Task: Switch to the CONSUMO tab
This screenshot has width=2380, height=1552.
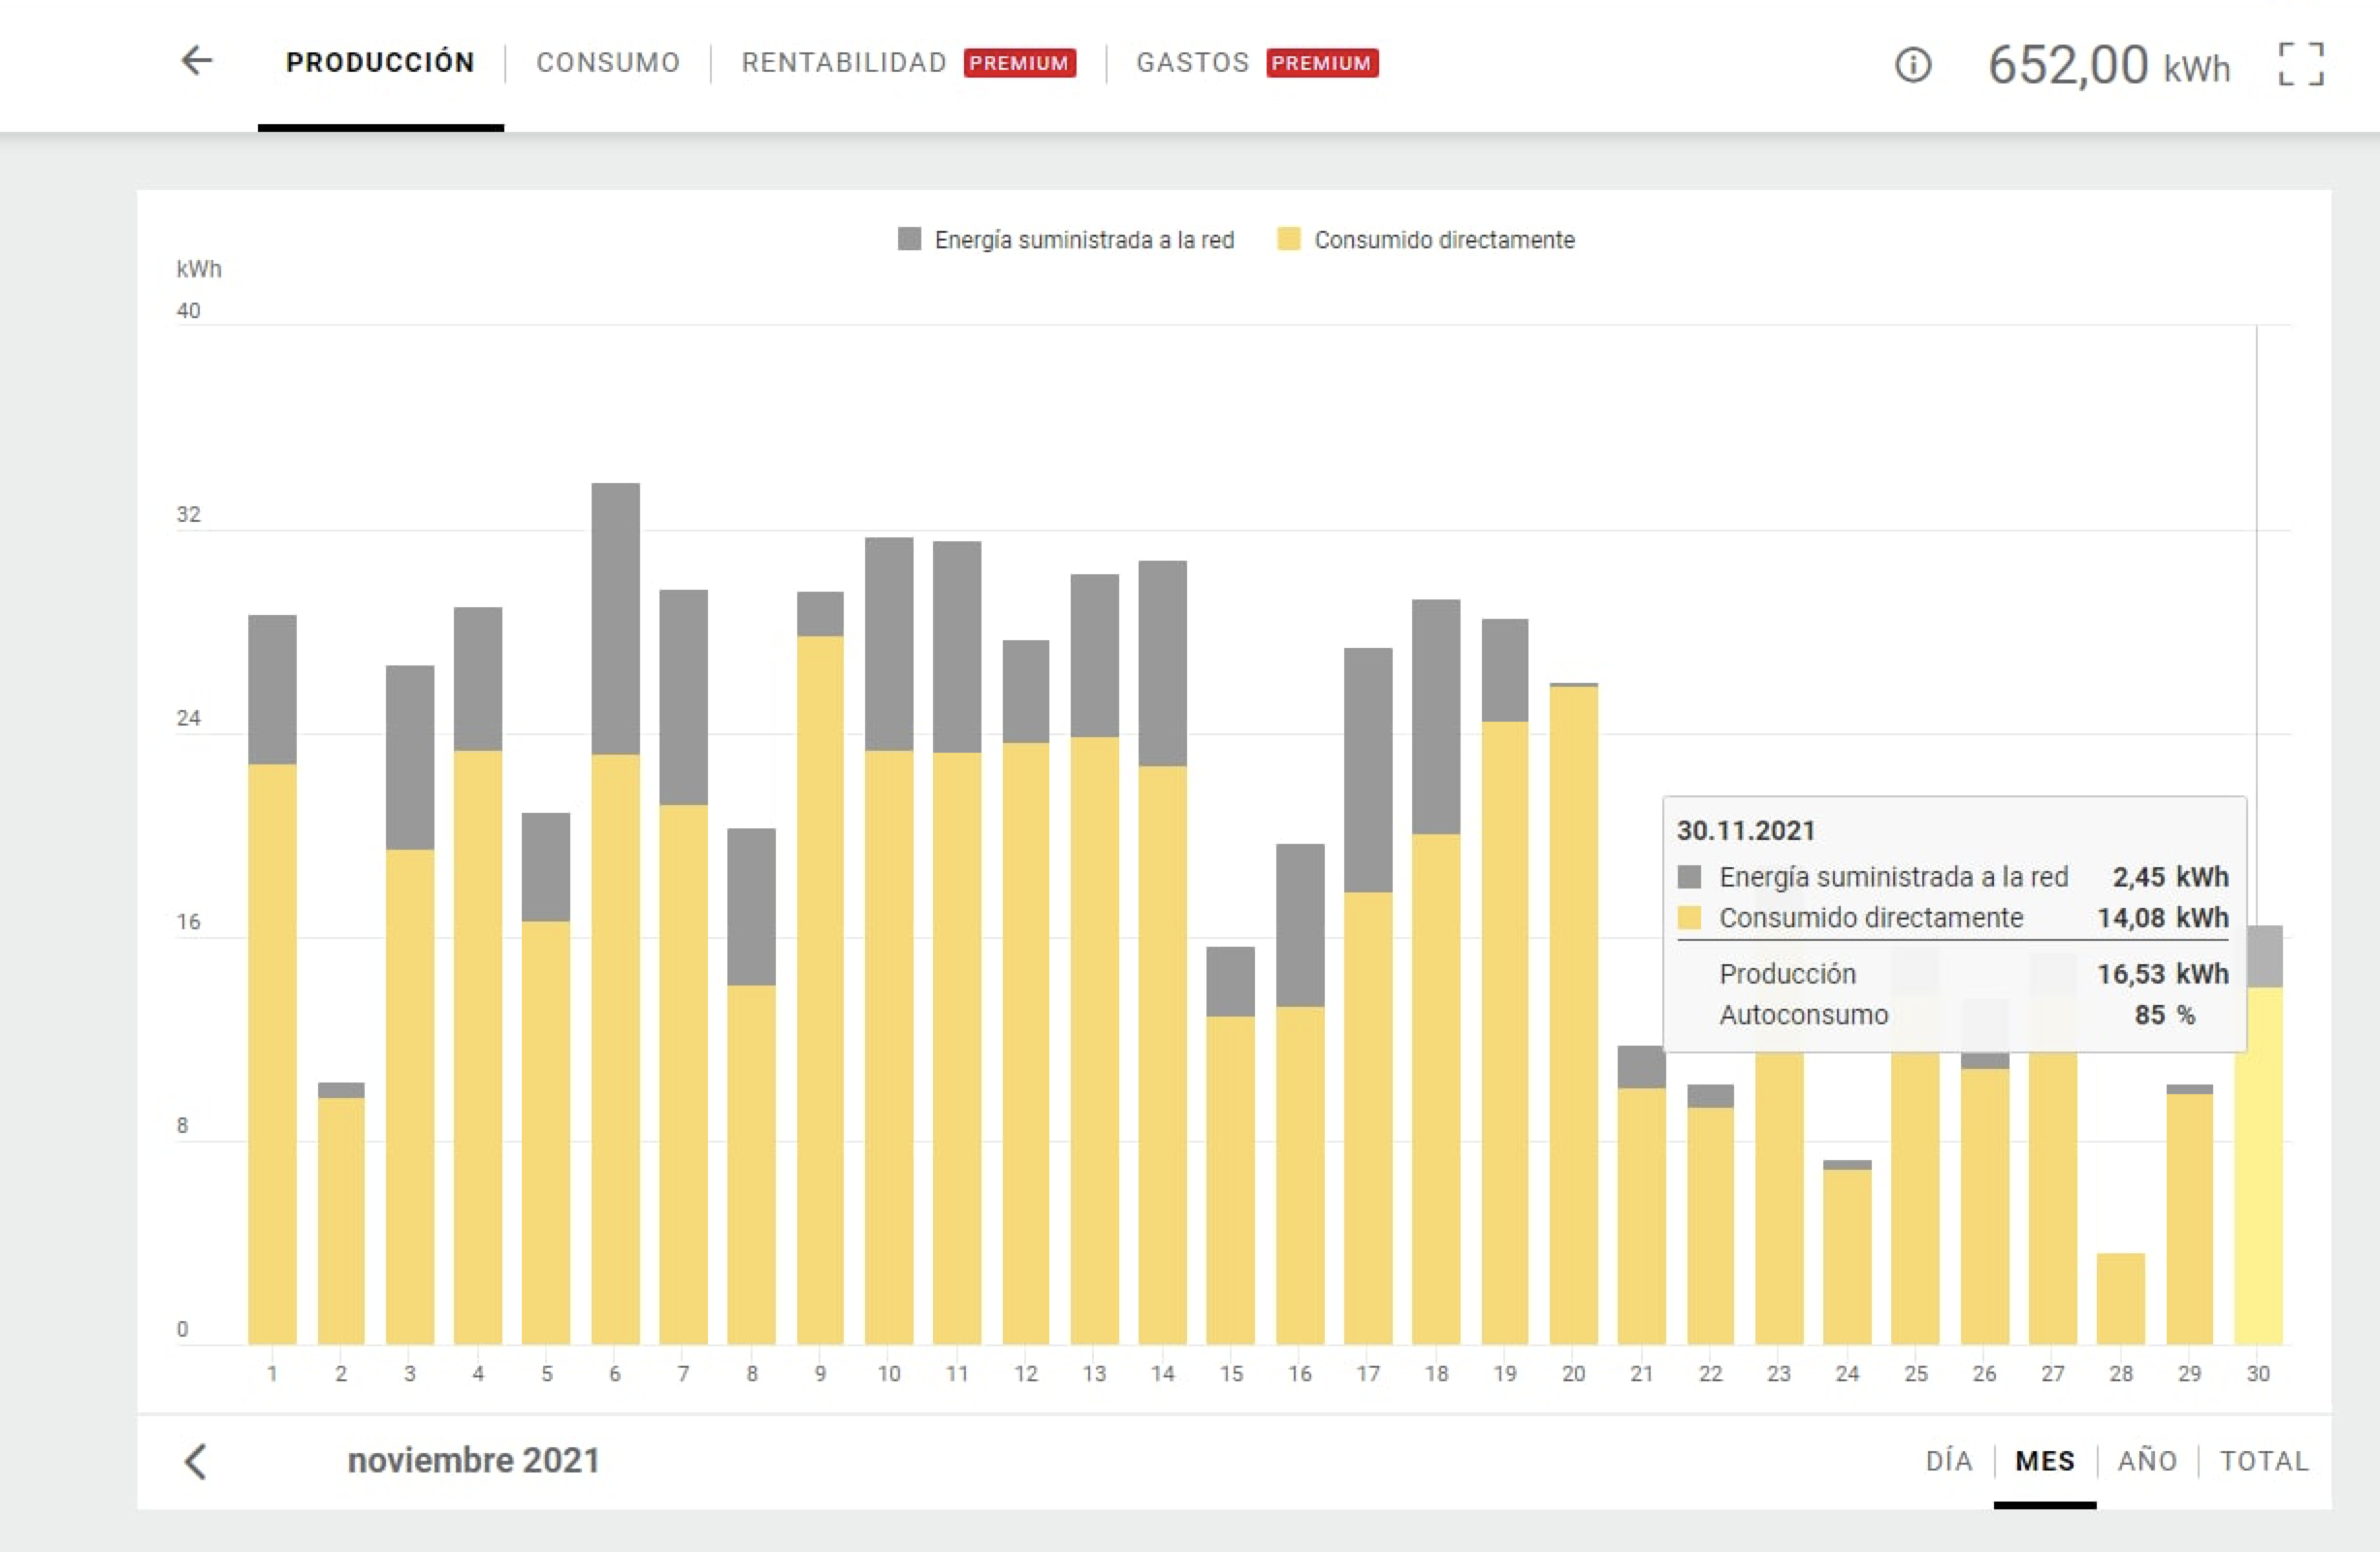Action: 608,62
